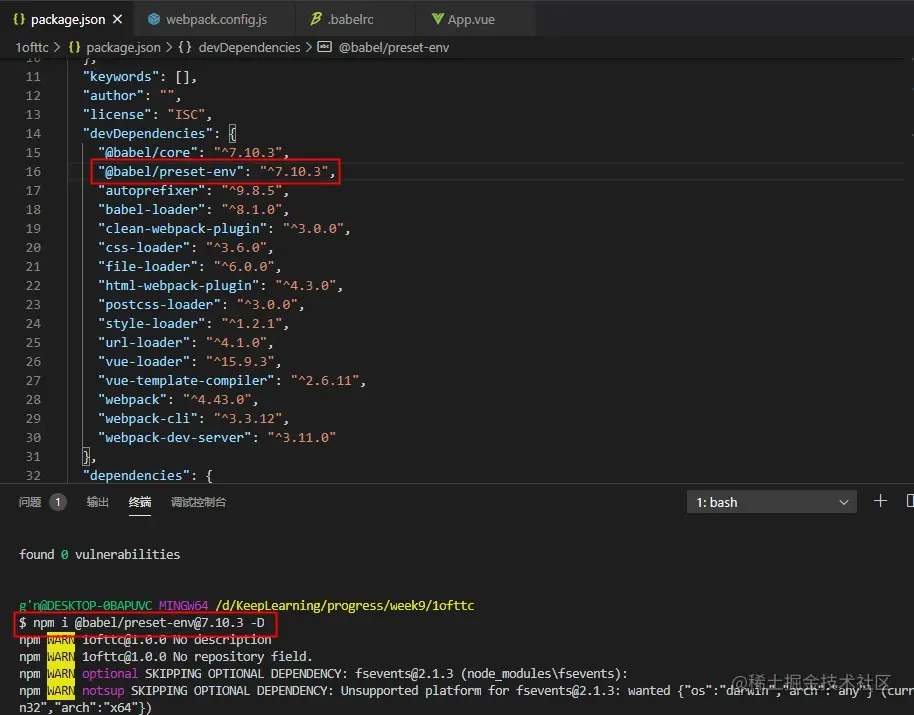Click "webpack-dev-server" on line 30
The width and height of the screenshot is (914, 715).
pos(174,438)
